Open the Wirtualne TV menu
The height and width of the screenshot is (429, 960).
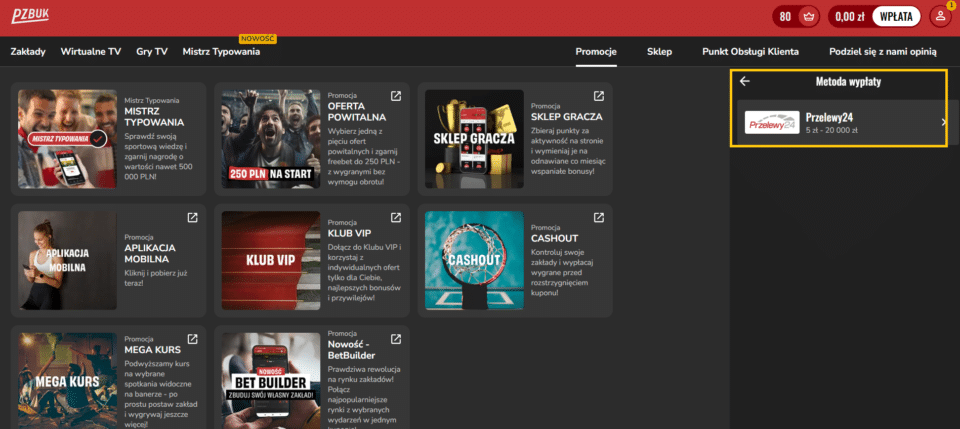pos(91,52)
